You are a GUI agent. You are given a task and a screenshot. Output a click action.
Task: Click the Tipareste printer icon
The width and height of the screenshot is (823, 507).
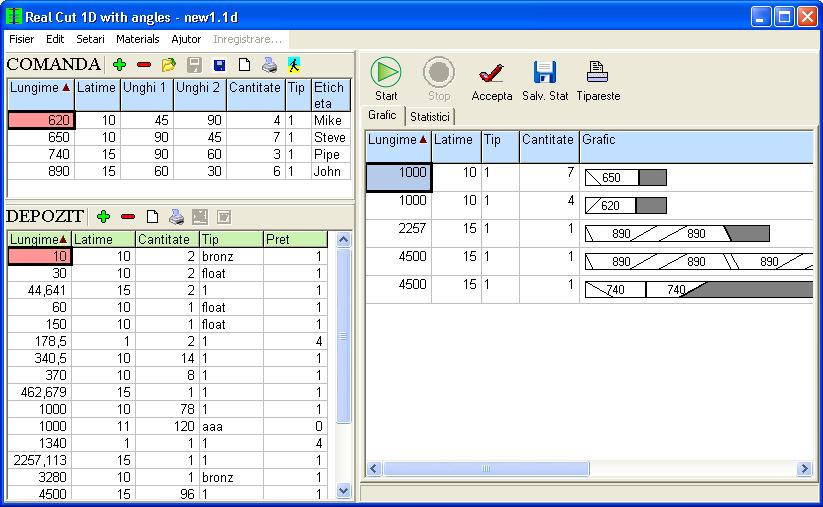point(597,72)
